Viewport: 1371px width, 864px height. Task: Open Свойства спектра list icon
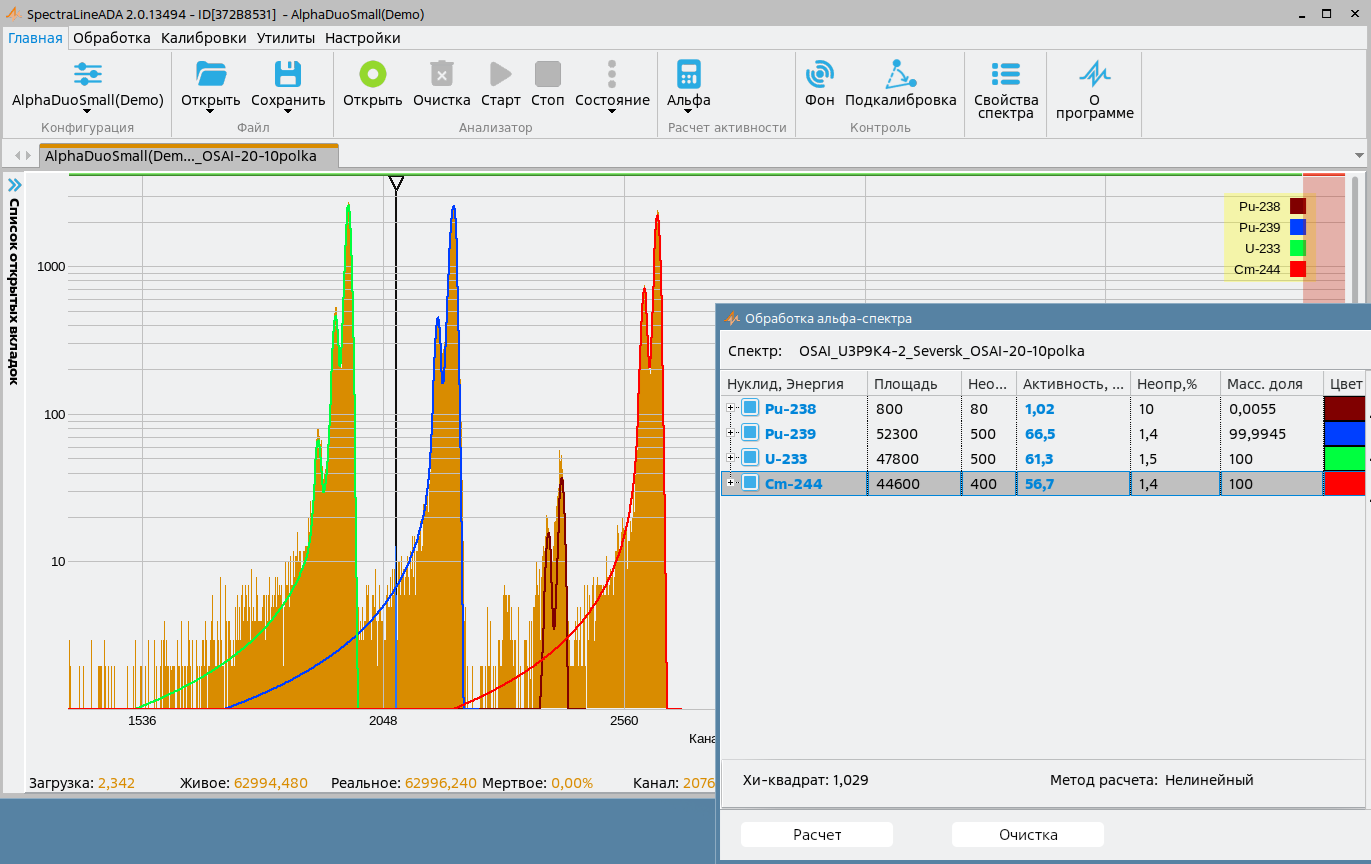[x=1005, y=74]
